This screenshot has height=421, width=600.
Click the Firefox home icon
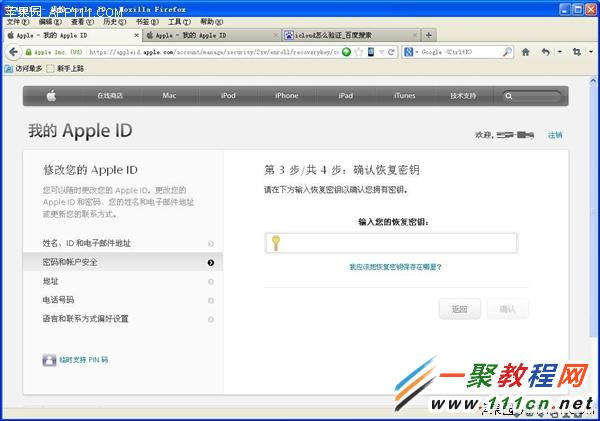(526, 52)
